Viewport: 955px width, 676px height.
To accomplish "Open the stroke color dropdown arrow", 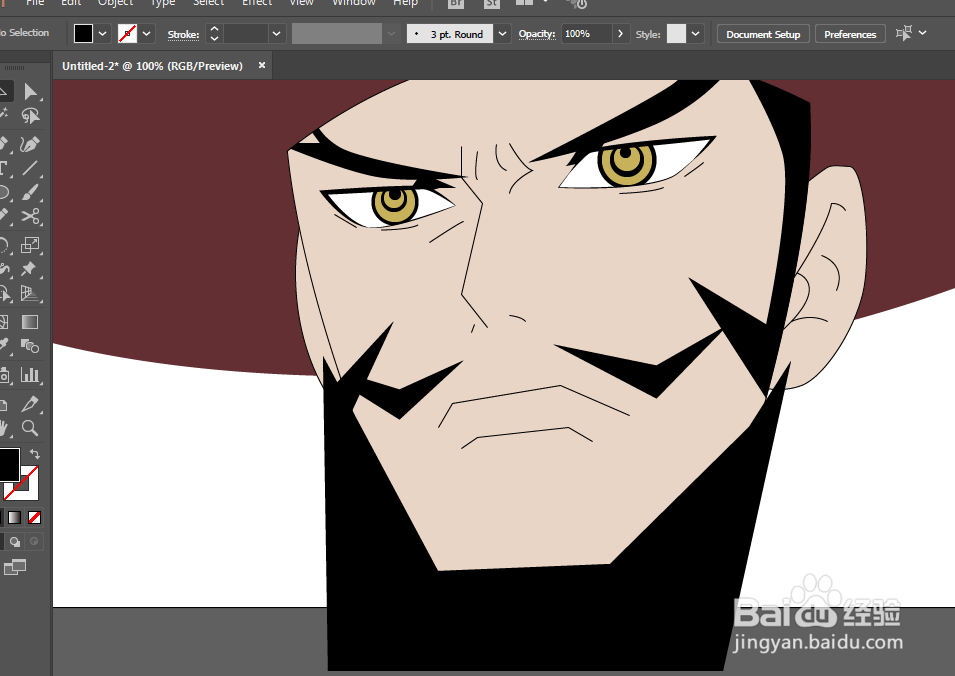I will point(146,33).
